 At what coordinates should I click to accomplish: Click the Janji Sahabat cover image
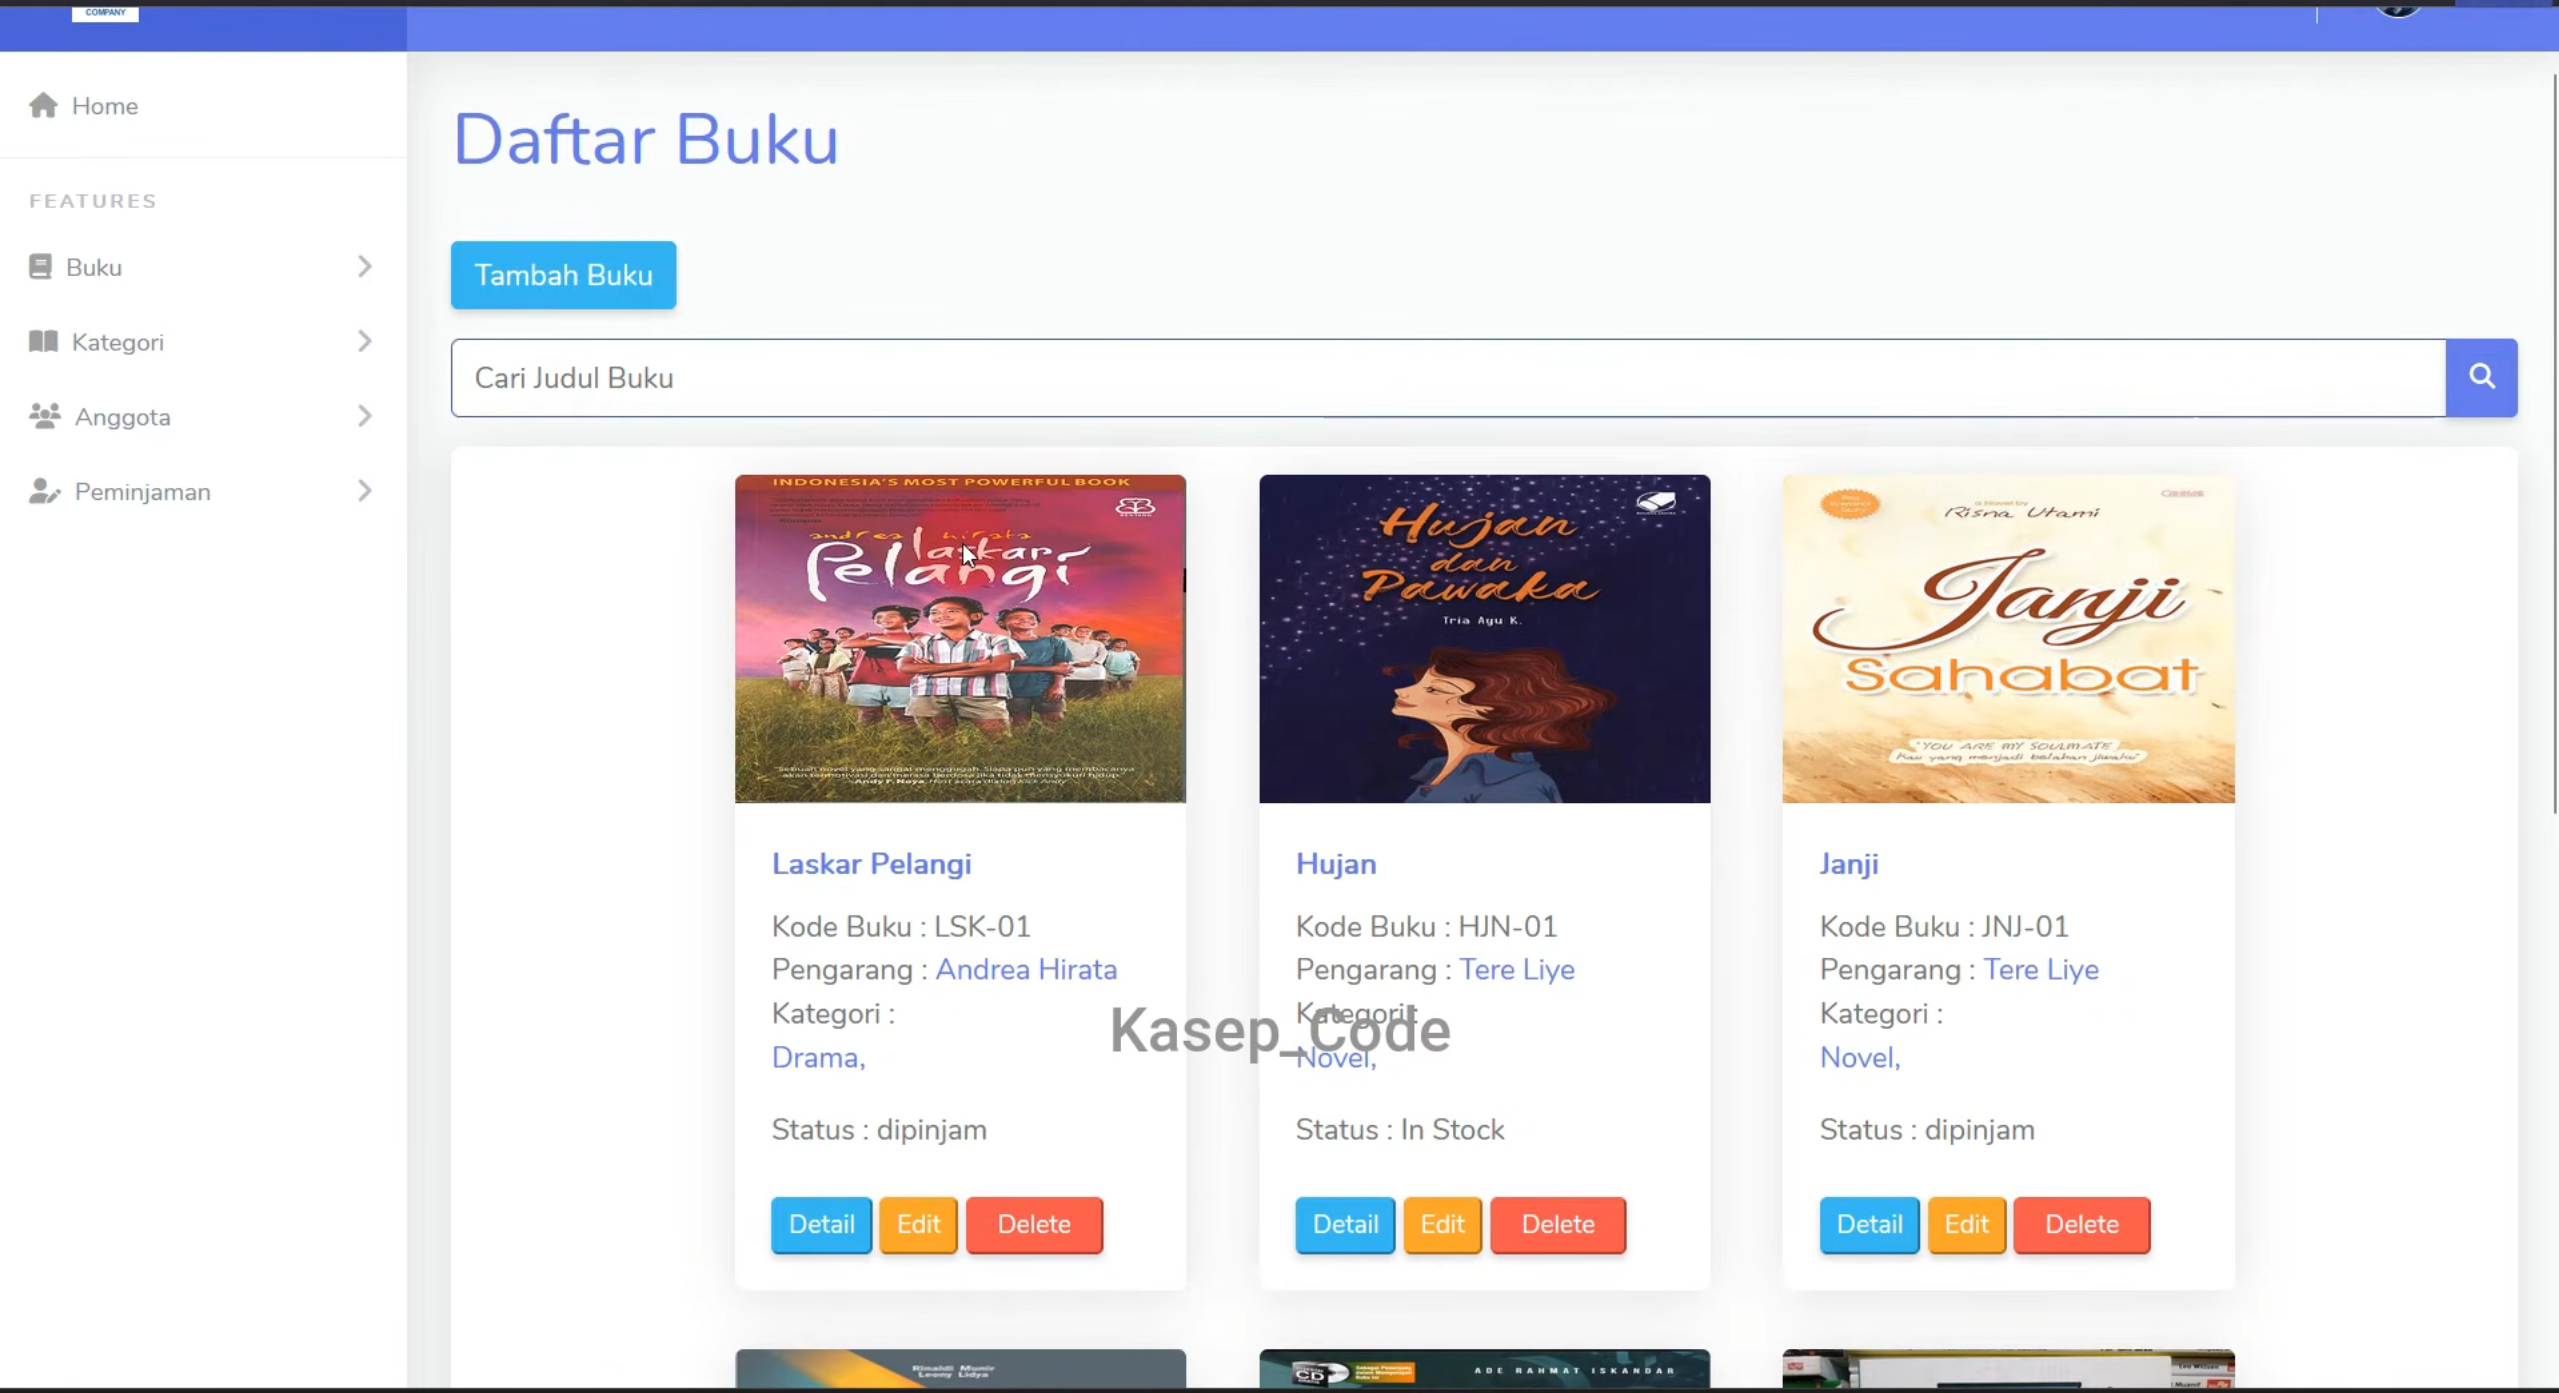(2008, 639)
